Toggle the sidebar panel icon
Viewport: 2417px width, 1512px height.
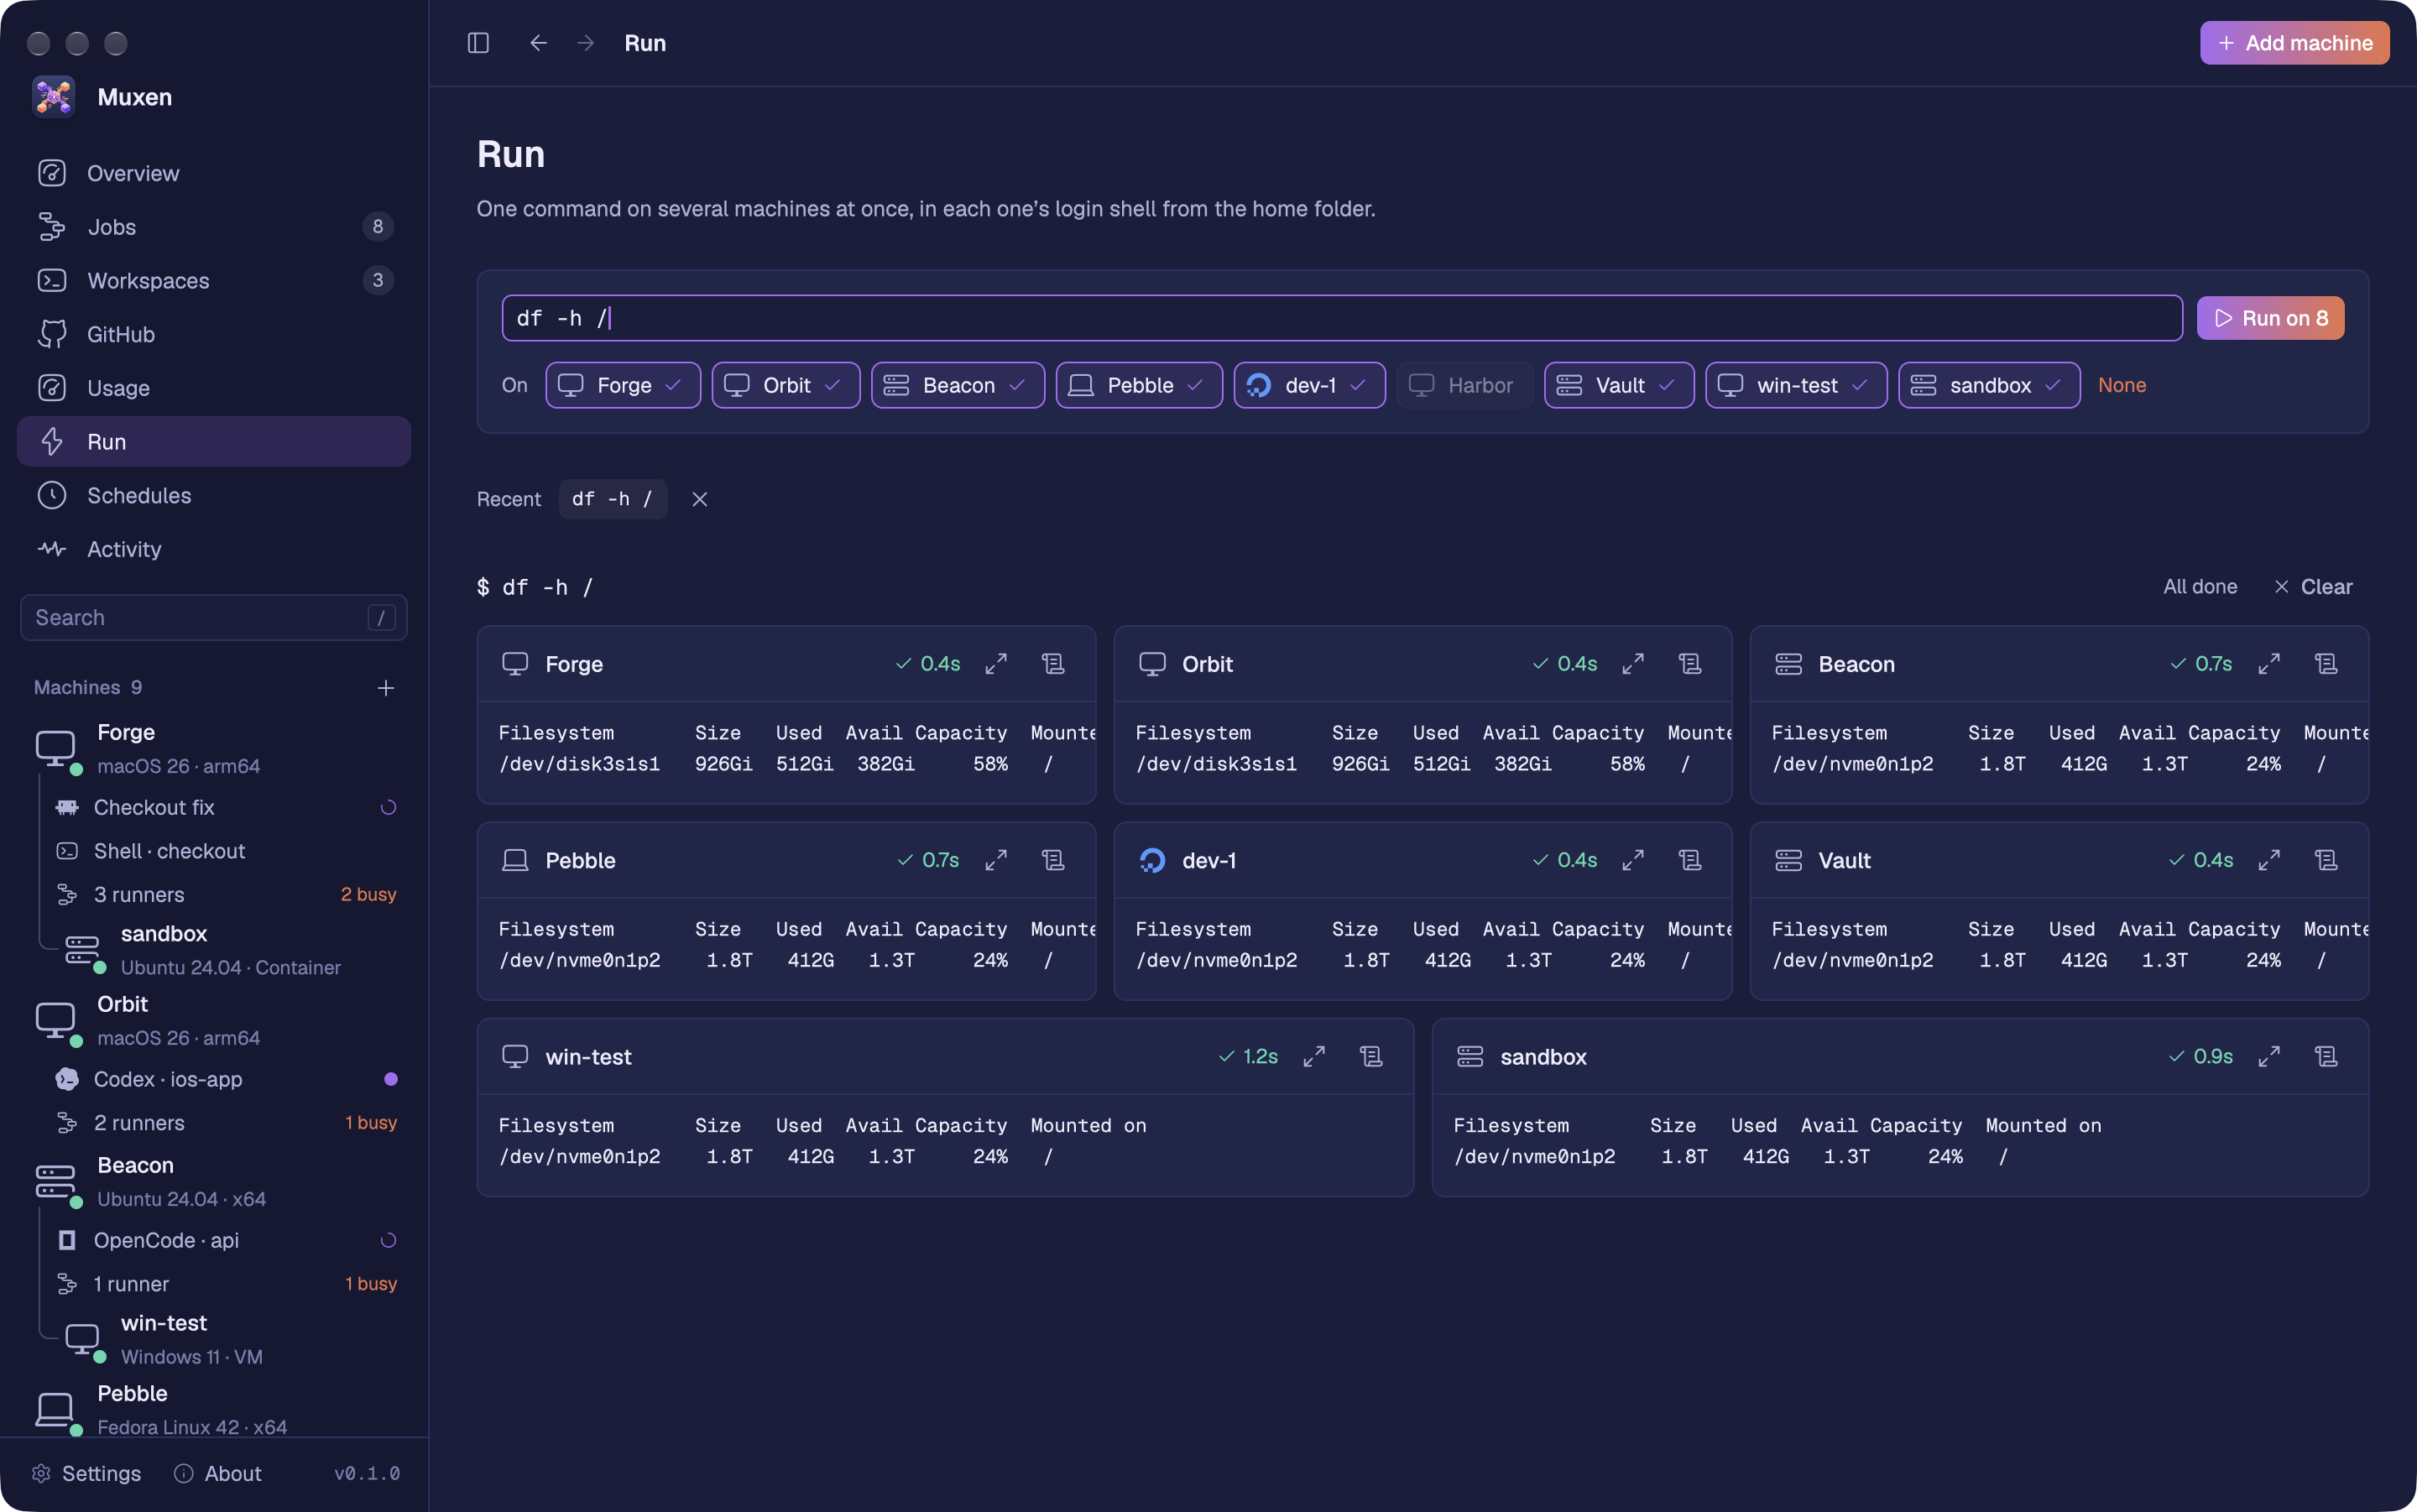(478, 43)
